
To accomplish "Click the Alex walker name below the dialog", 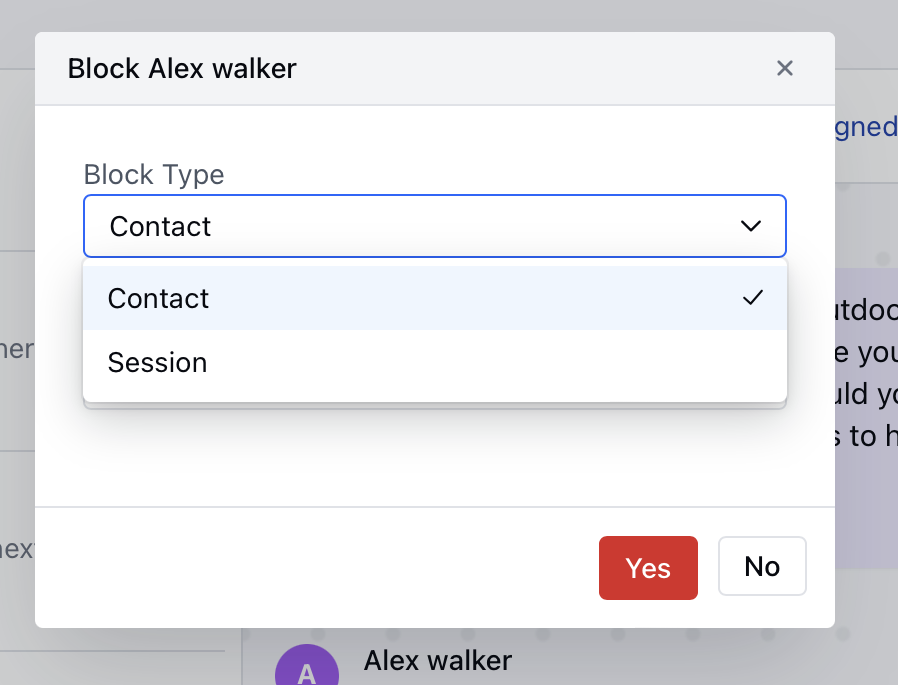I will [437, 661].
